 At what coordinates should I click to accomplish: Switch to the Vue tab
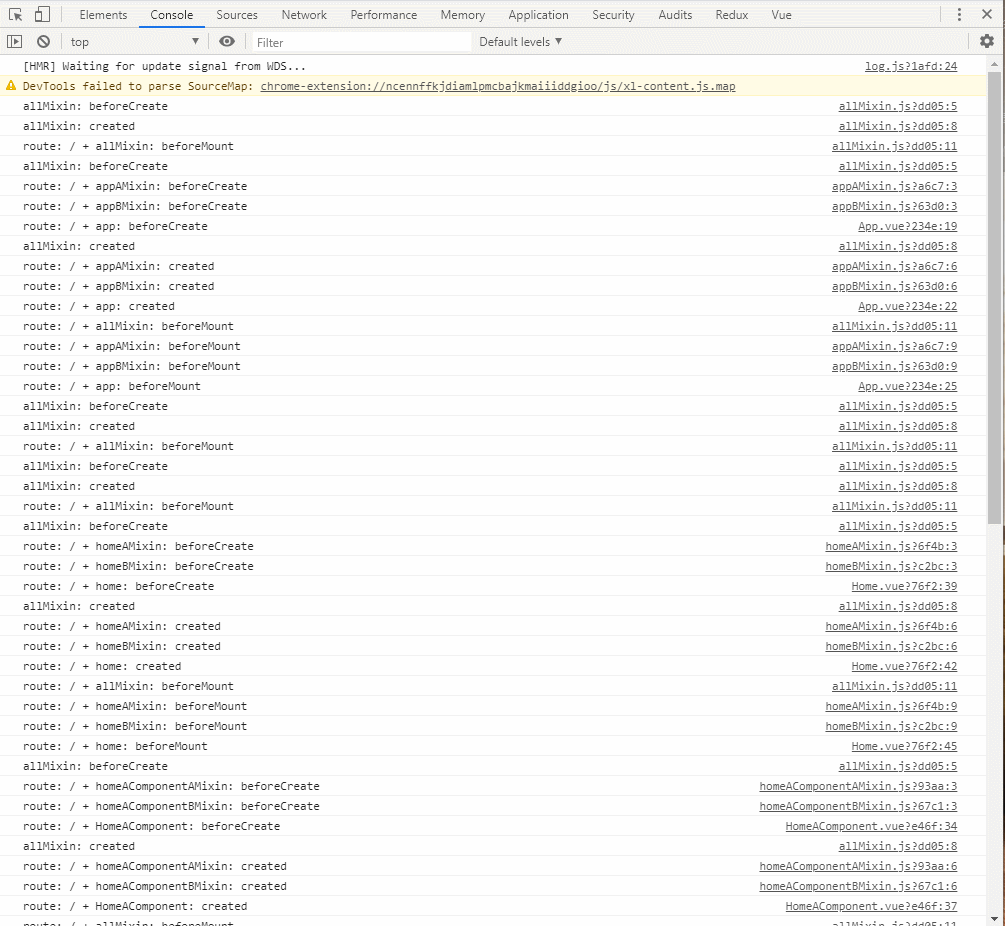tap(781, 15)
